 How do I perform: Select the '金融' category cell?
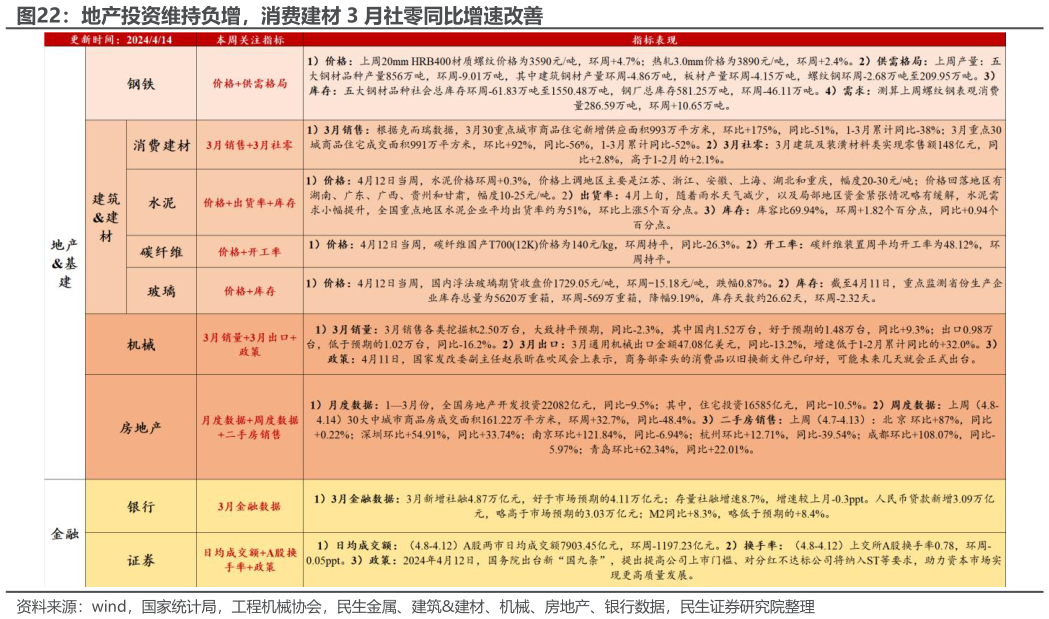(65, 533)
